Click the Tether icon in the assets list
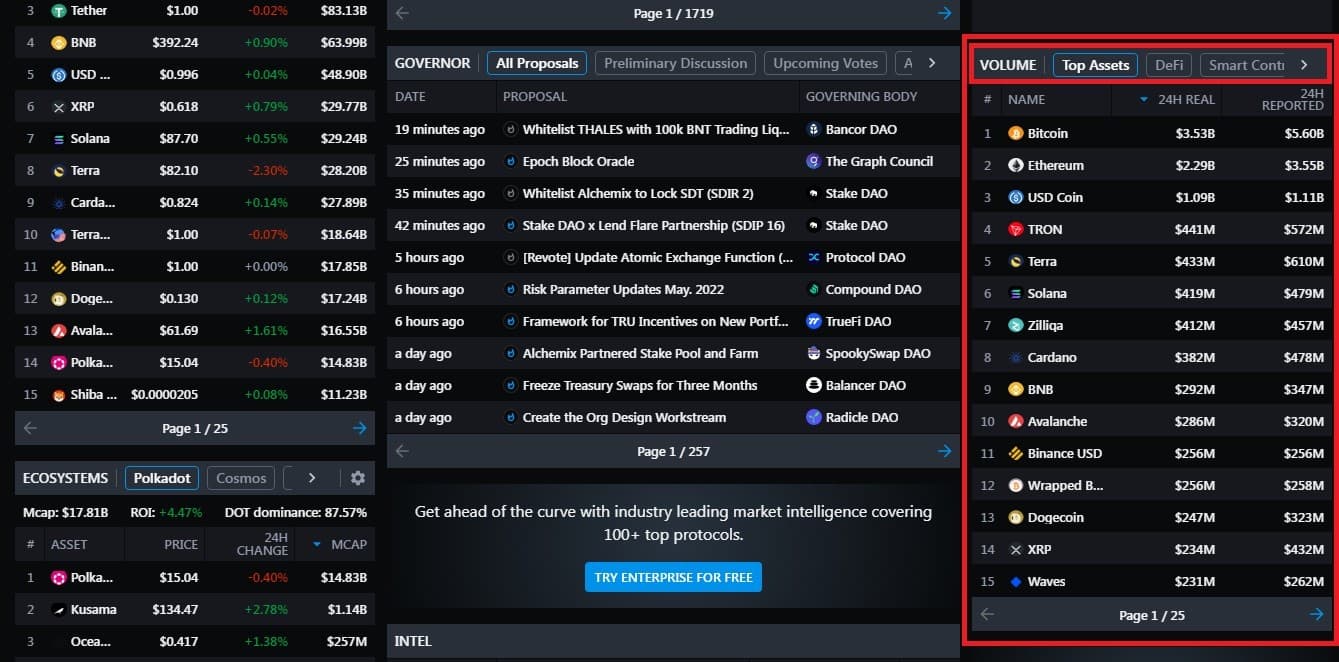 click(x=59, y=11)
